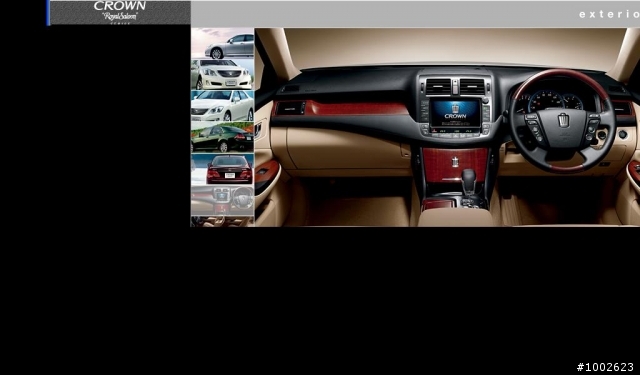Open the dark green Crown thumbnail
Image resolution: width=640 pixels, height=375 pixels.
222,138
